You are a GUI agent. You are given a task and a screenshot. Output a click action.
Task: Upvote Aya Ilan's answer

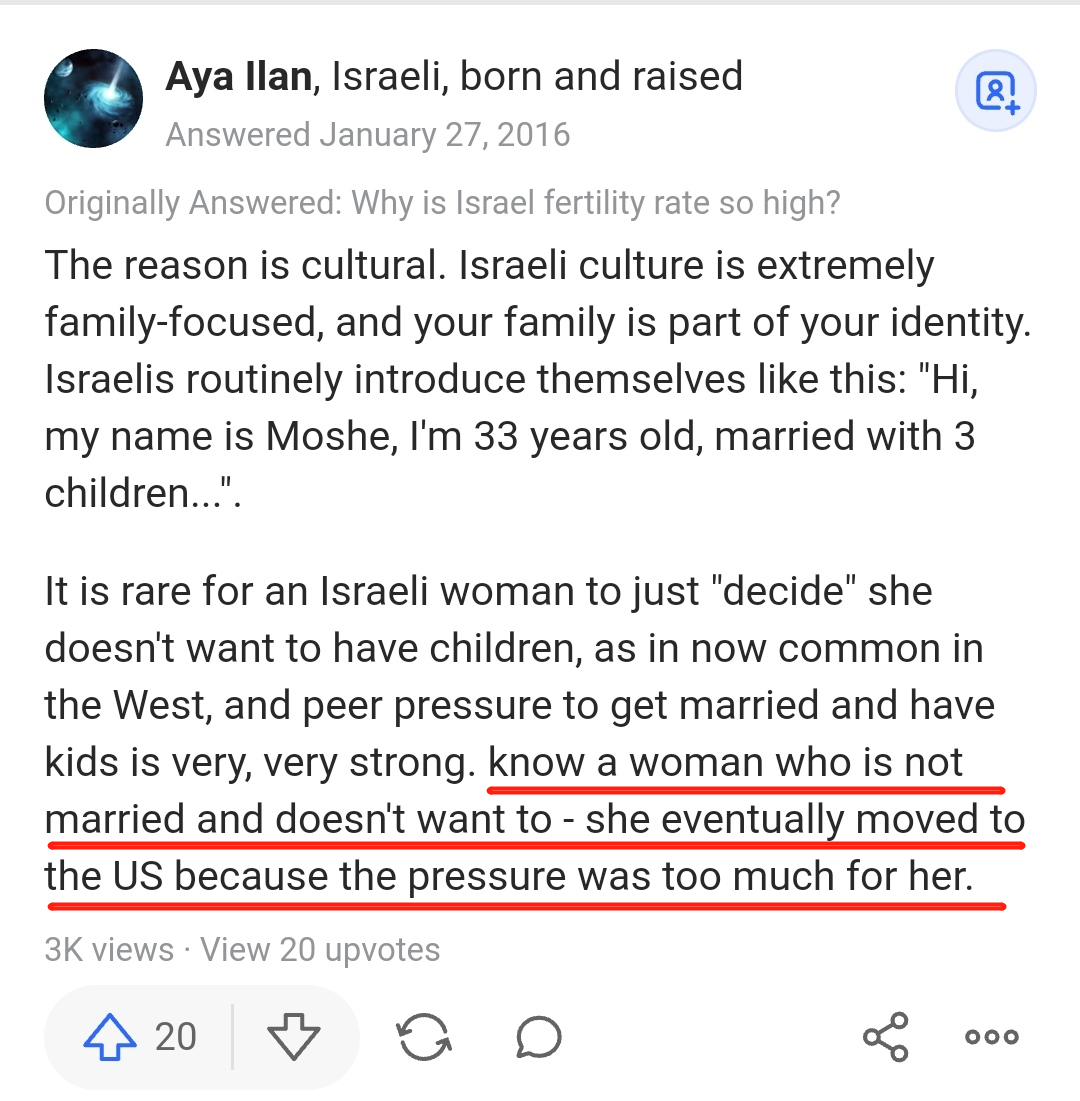pyautogui.click(x=109, y=1037)
